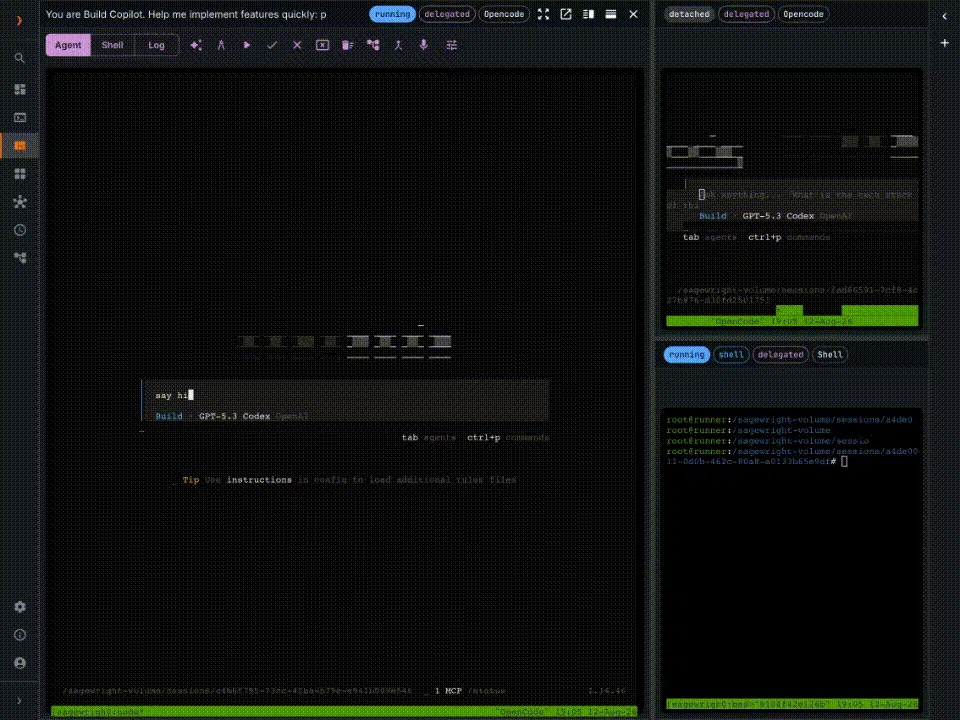
Task: Click the split view layout icon
Action: click(588, 14)
